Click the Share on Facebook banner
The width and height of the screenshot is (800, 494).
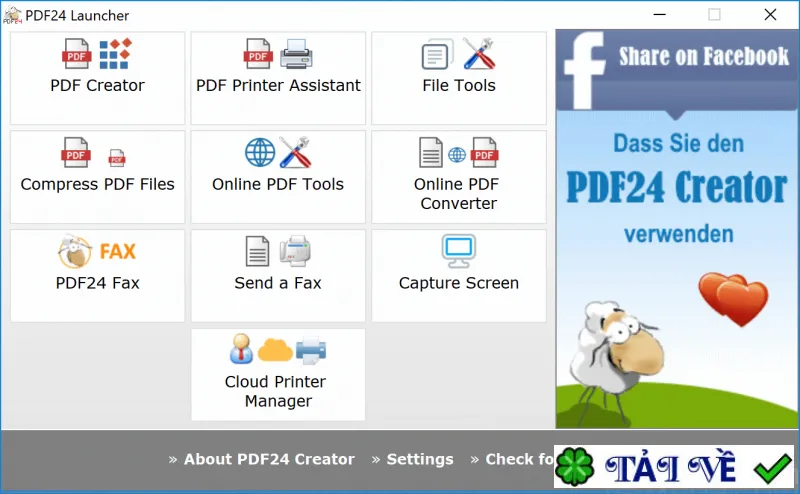pos(677,69)
